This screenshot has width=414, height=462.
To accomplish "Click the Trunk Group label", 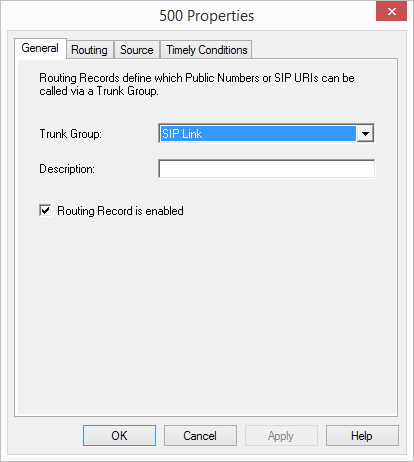I will pos(71,134).
